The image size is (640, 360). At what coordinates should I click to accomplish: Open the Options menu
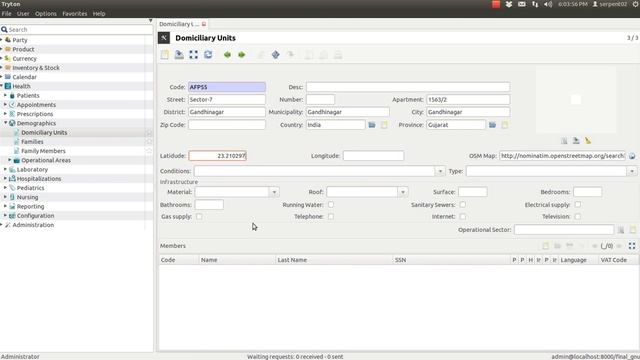(x=46, y=13)
